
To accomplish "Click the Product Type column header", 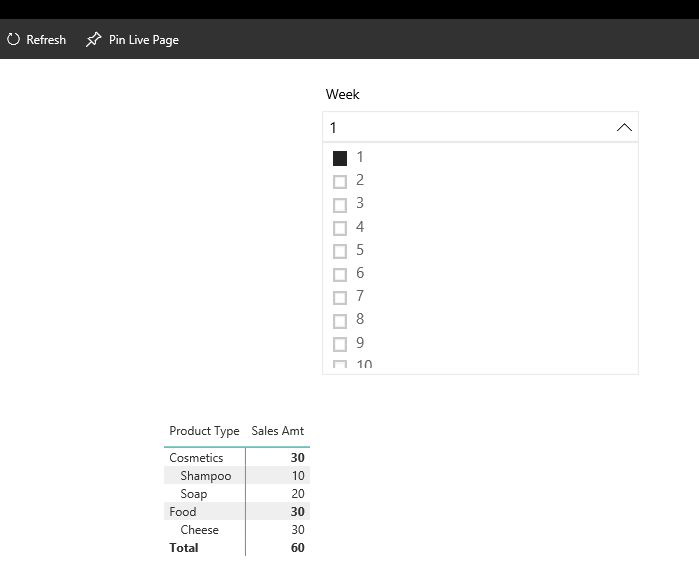I will coord(204,431).
